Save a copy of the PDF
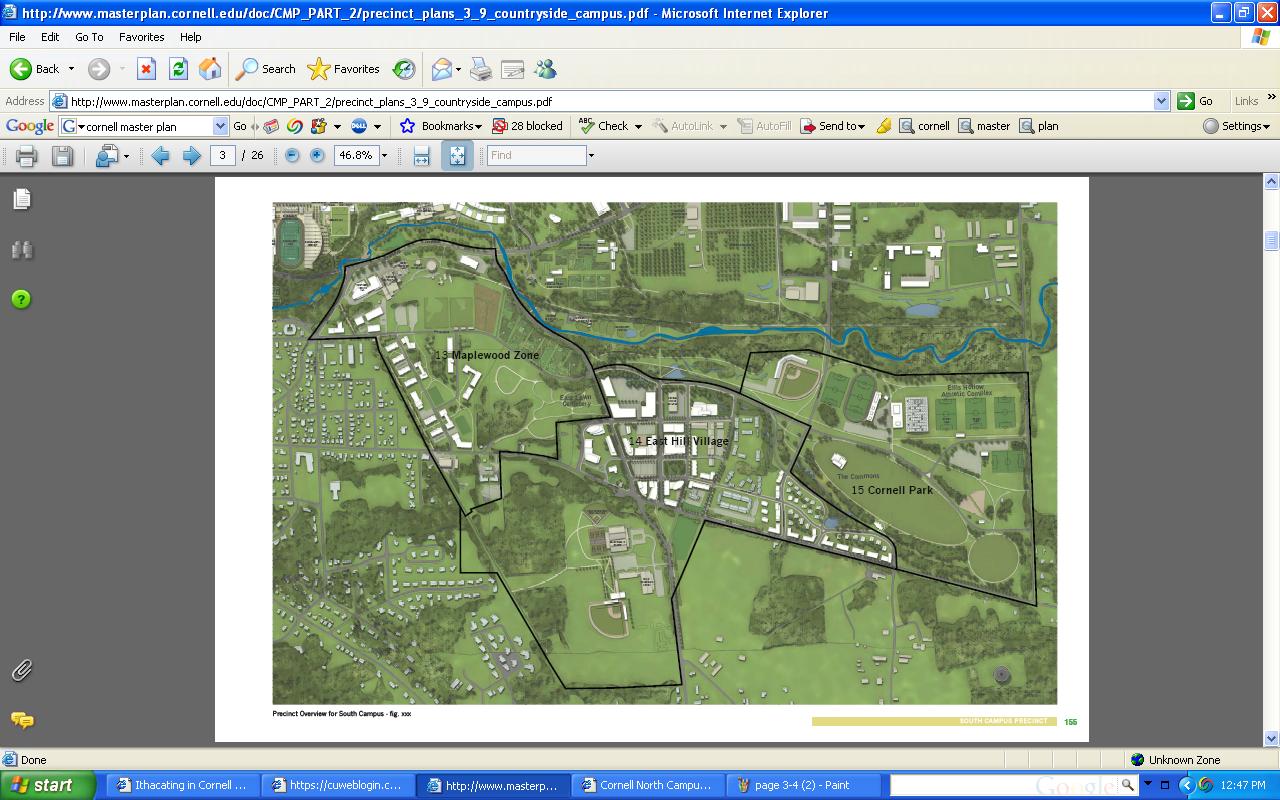1280x800 pixels. tap(62, 156)
